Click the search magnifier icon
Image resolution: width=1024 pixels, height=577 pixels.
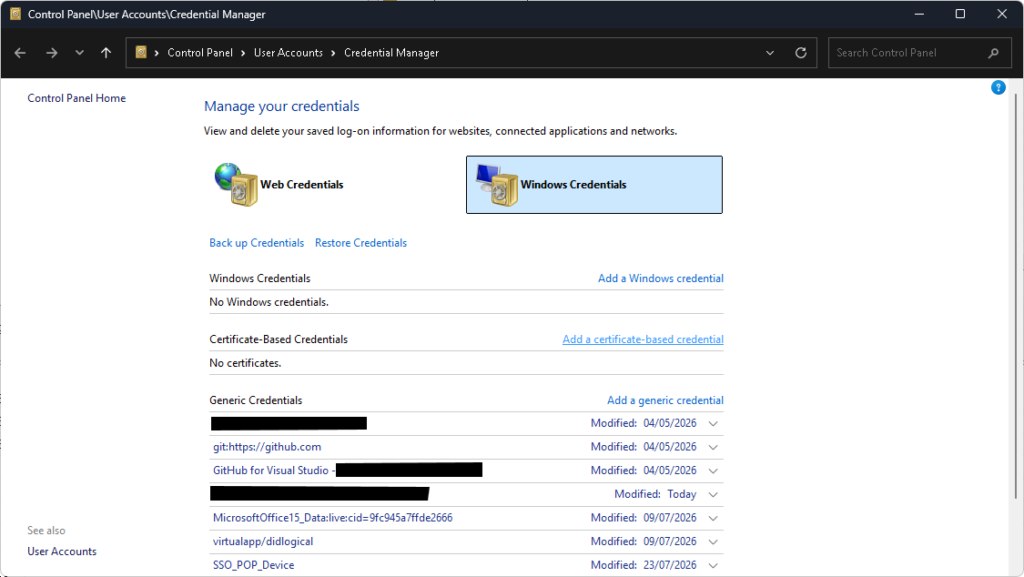pyautogui.click(x=993, y=53)
